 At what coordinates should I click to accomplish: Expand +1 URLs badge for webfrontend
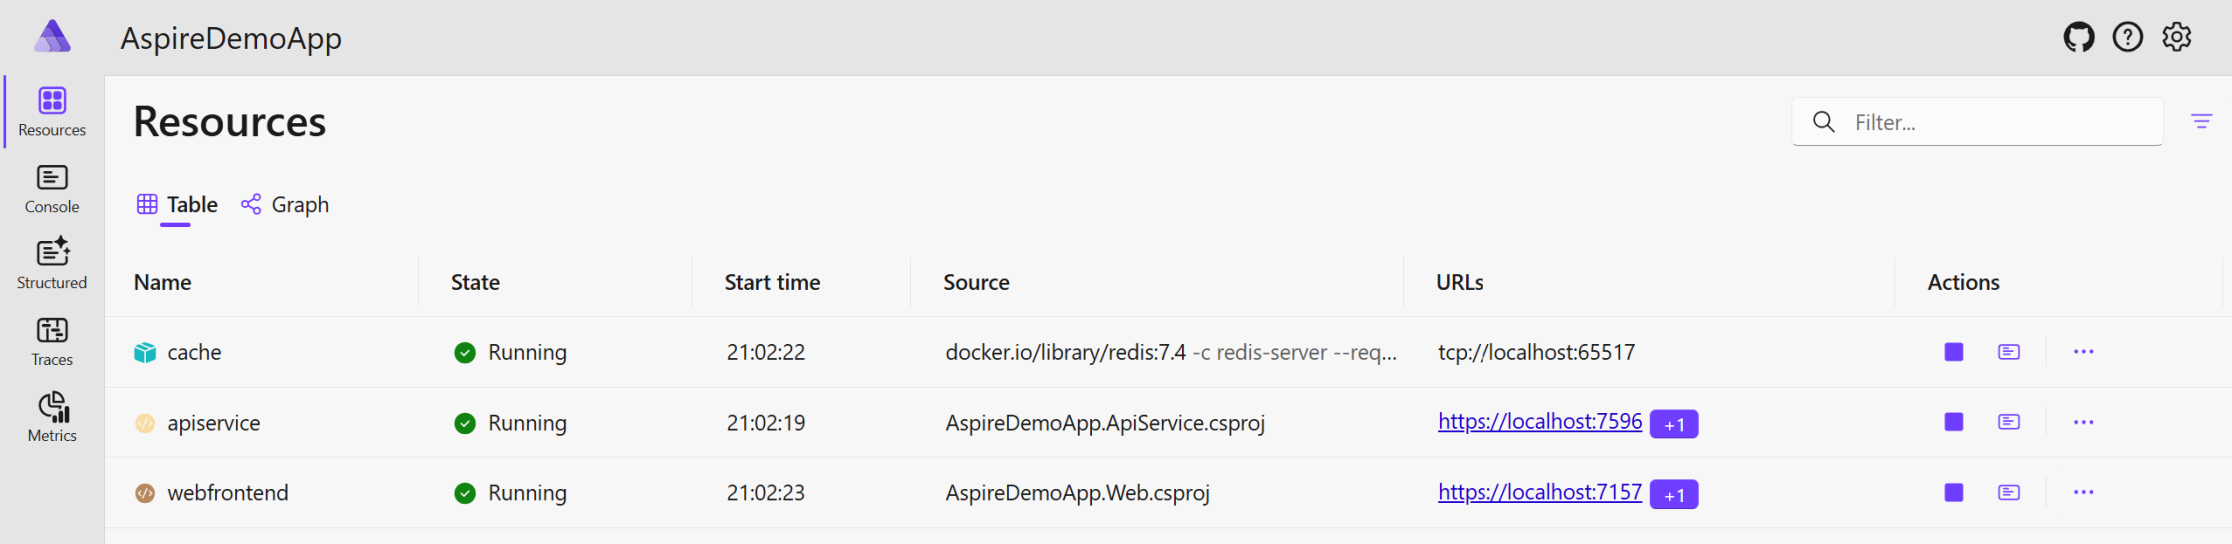click(x=1674, y=494)
